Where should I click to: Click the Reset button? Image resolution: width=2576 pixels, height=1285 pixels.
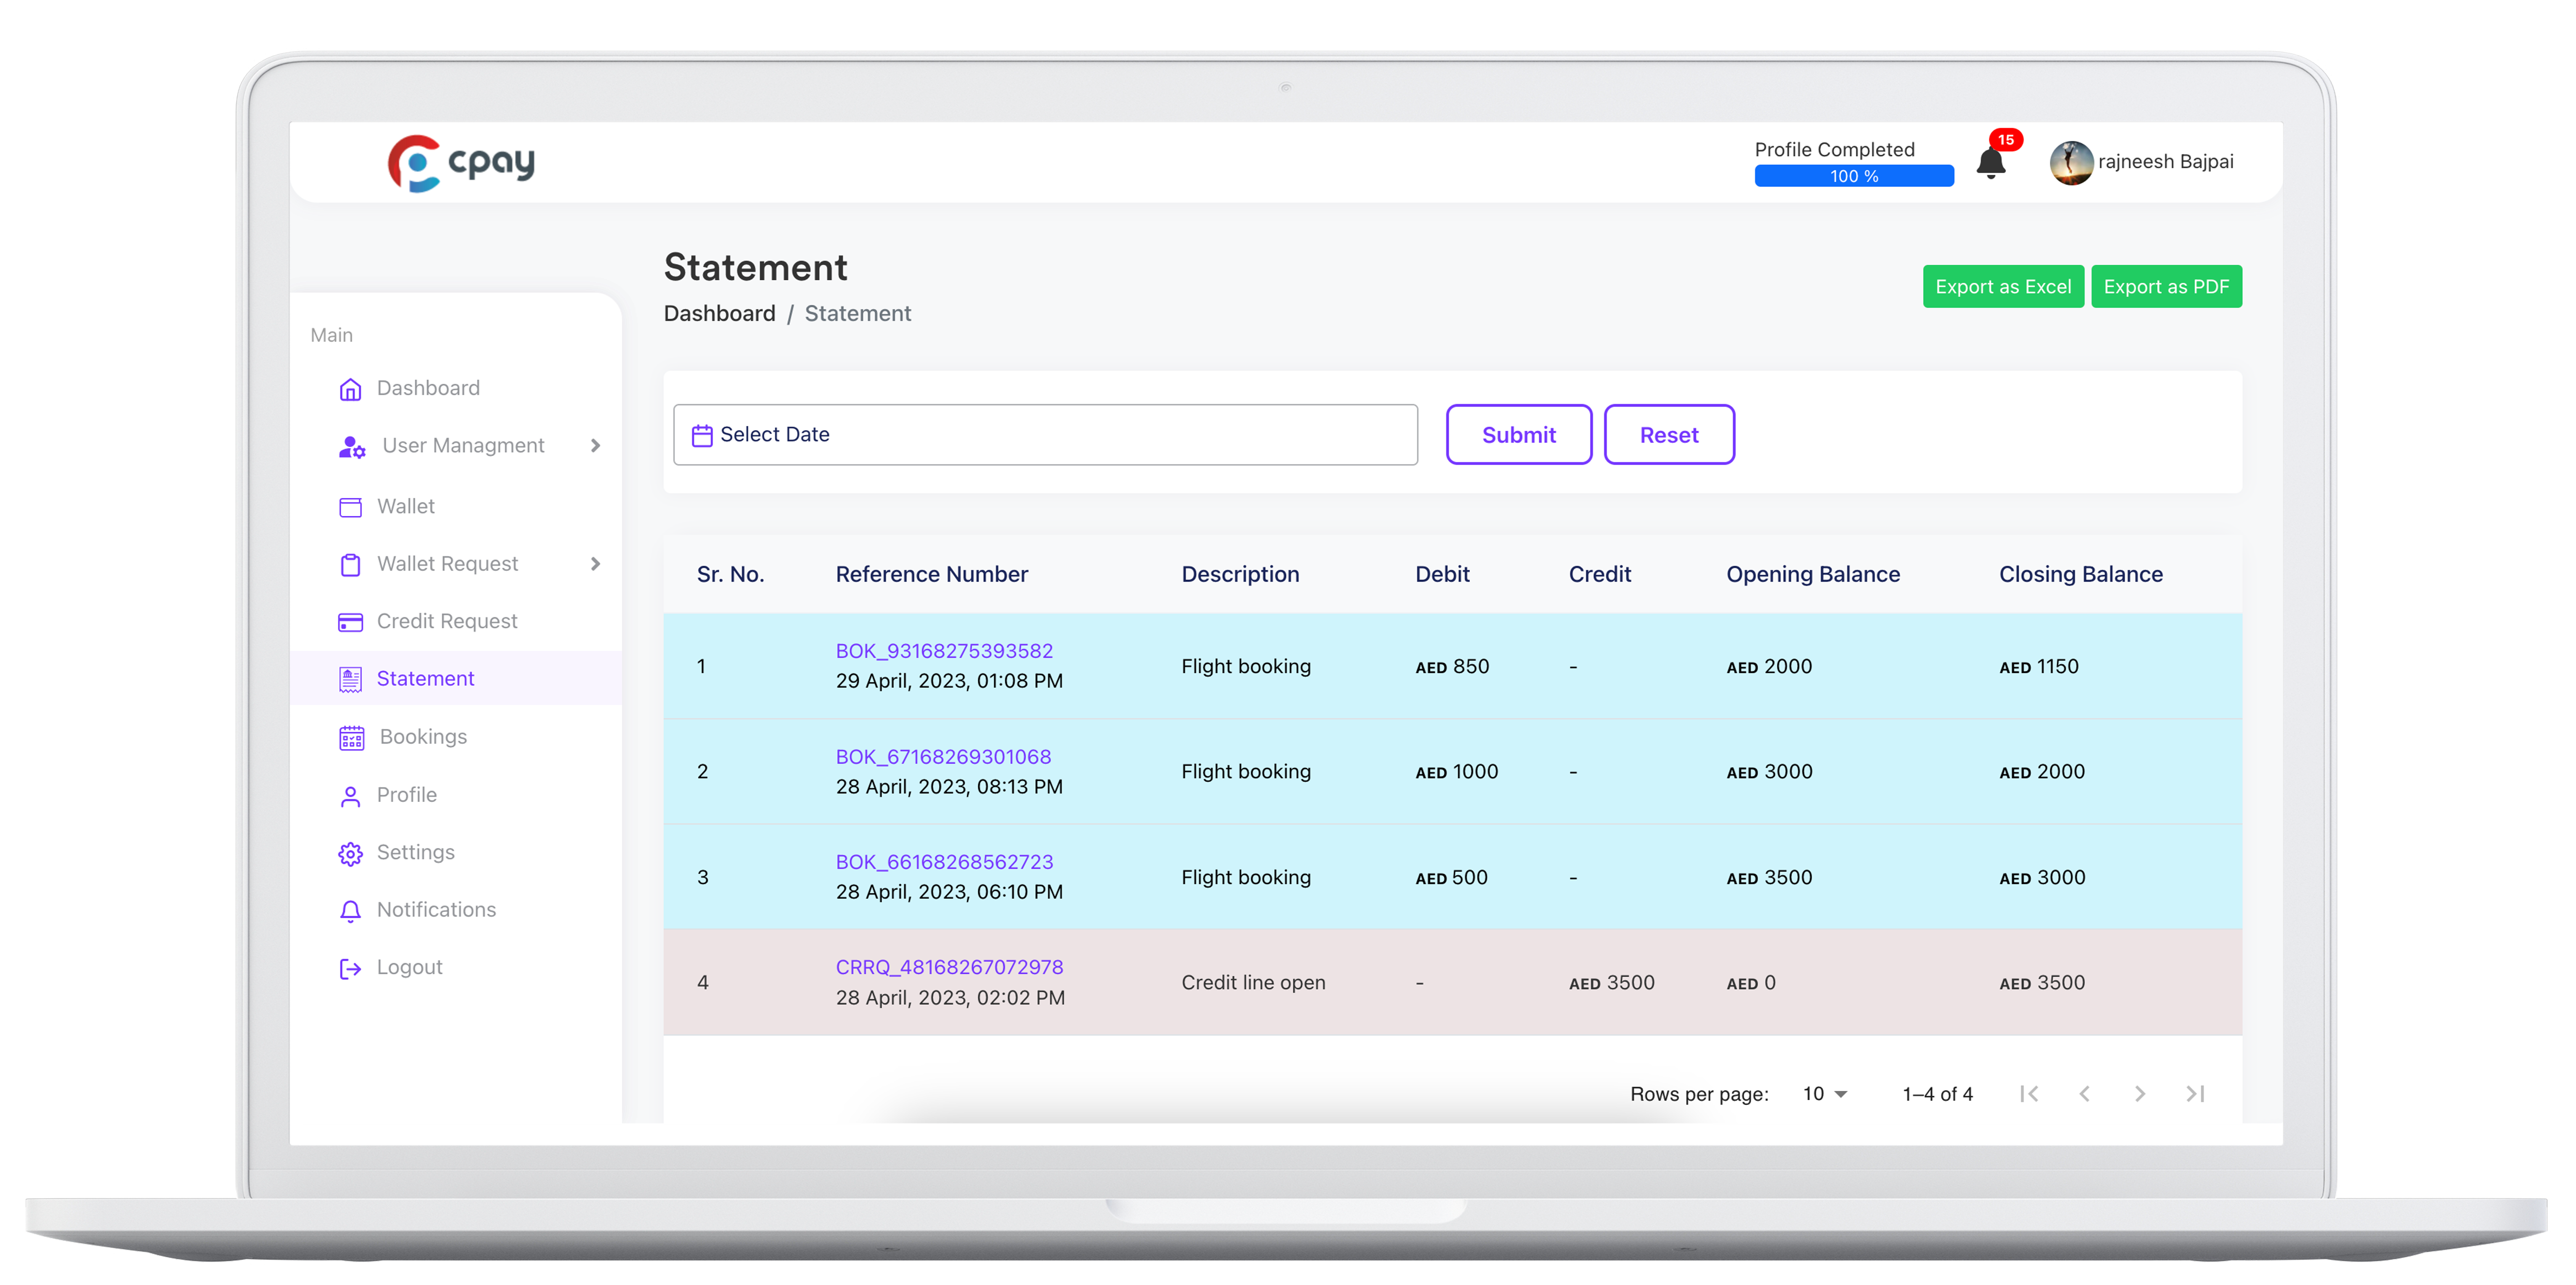pyautogui.click(x=1669, y=435)
